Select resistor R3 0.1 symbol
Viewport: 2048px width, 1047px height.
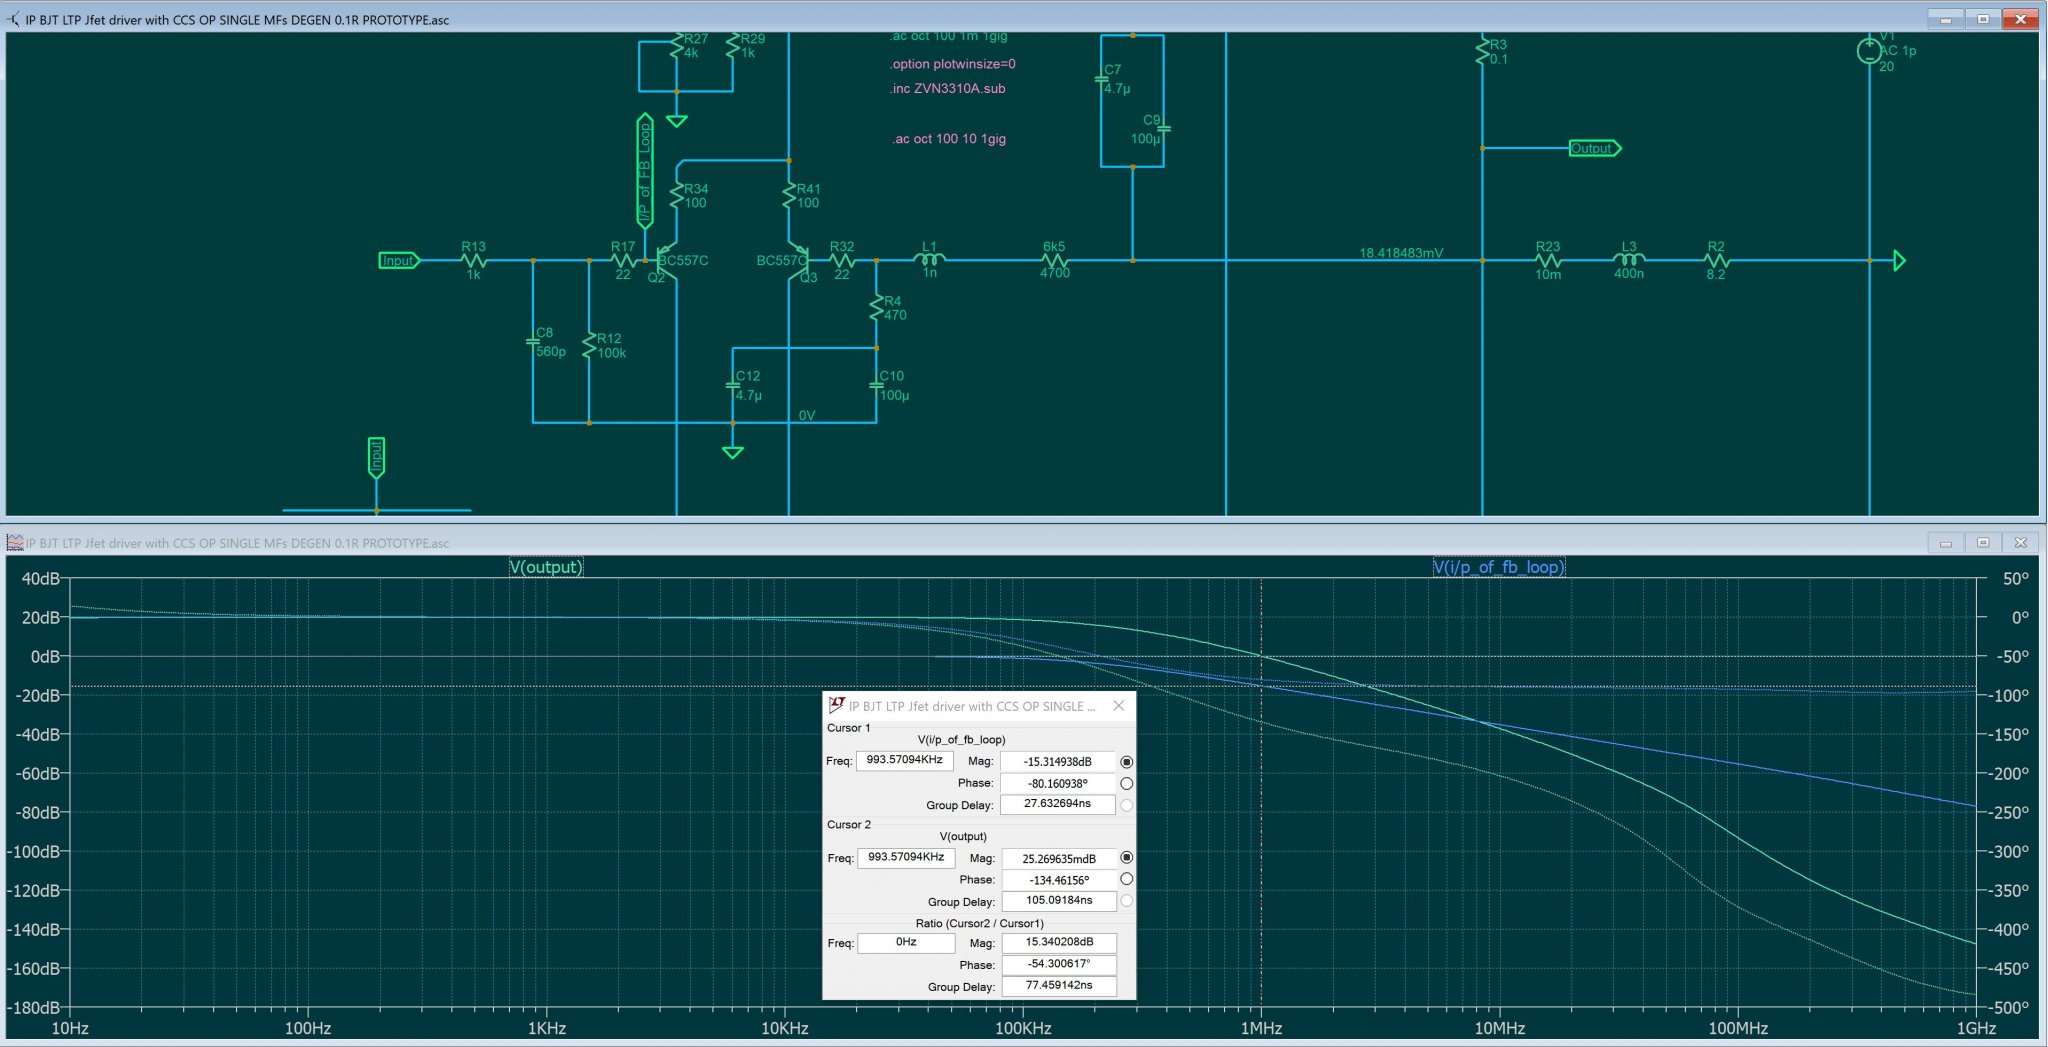[1483, 51]
